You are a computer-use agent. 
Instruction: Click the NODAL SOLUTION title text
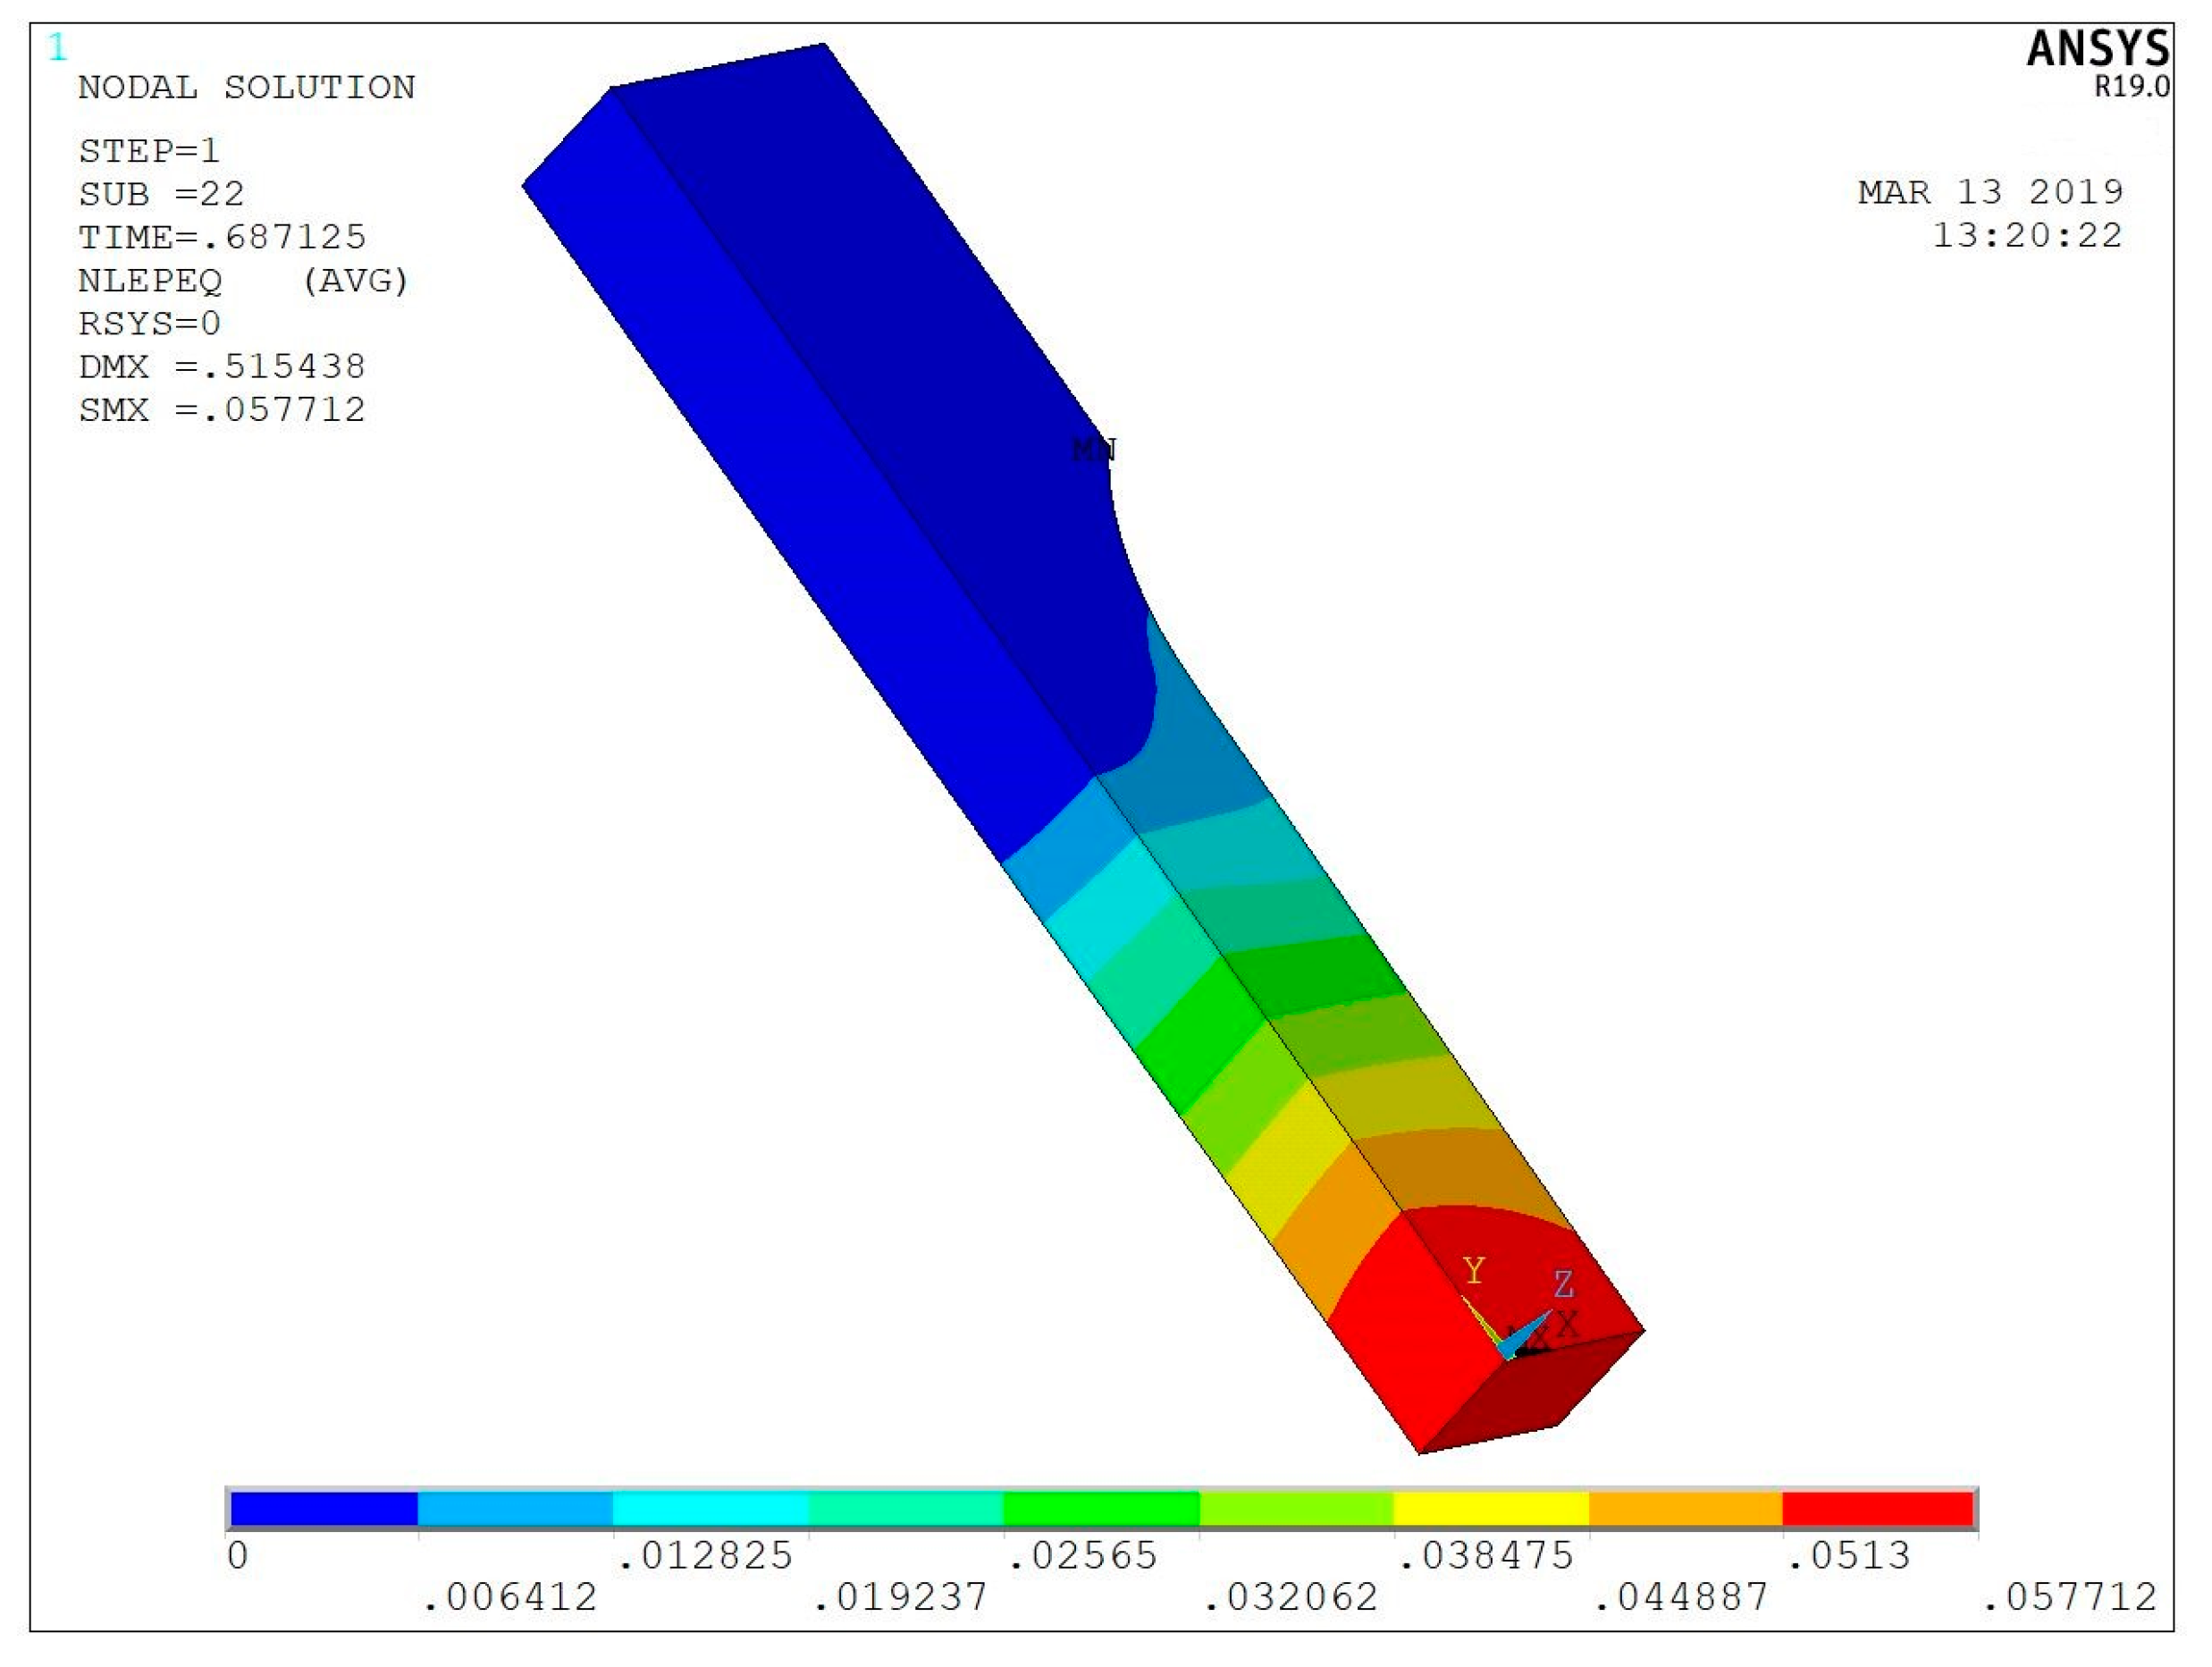click(x=246, y=88)
